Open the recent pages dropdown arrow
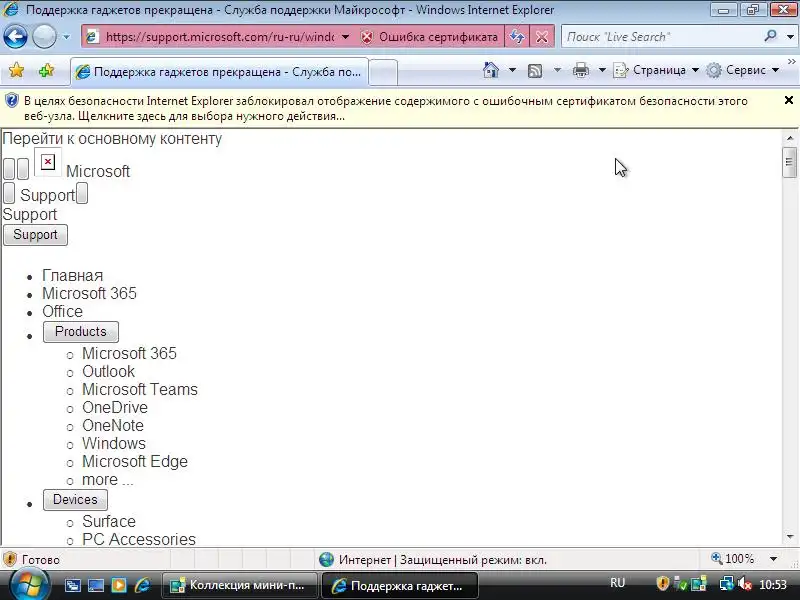Screen dimensions: 800x600 pos(66,37)
